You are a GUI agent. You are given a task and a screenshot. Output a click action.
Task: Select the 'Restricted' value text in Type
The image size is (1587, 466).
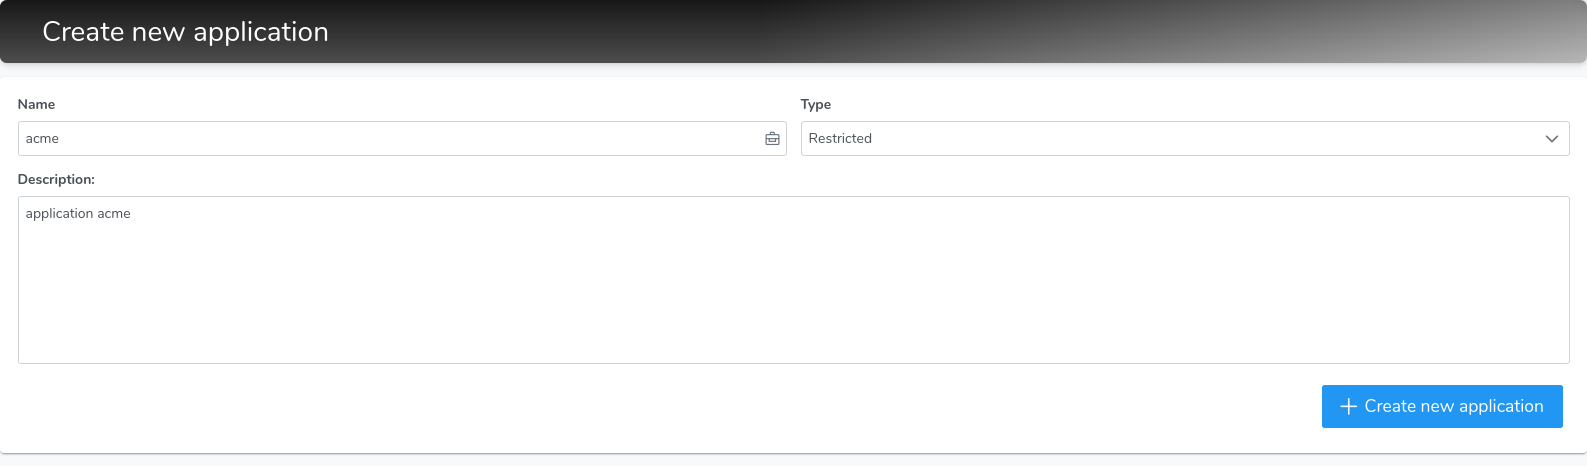coord(840,139)
